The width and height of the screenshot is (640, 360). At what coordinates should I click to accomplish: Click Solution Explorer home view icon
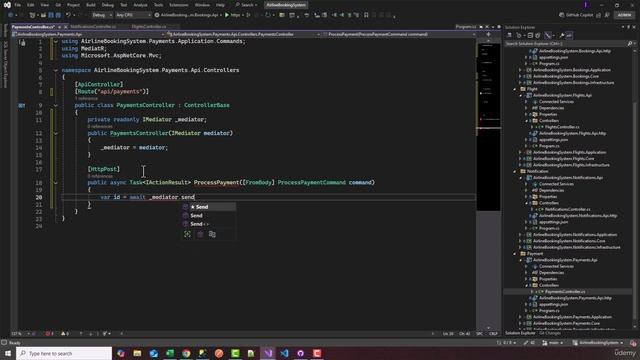pyautogui.click(x=509, y=36)
